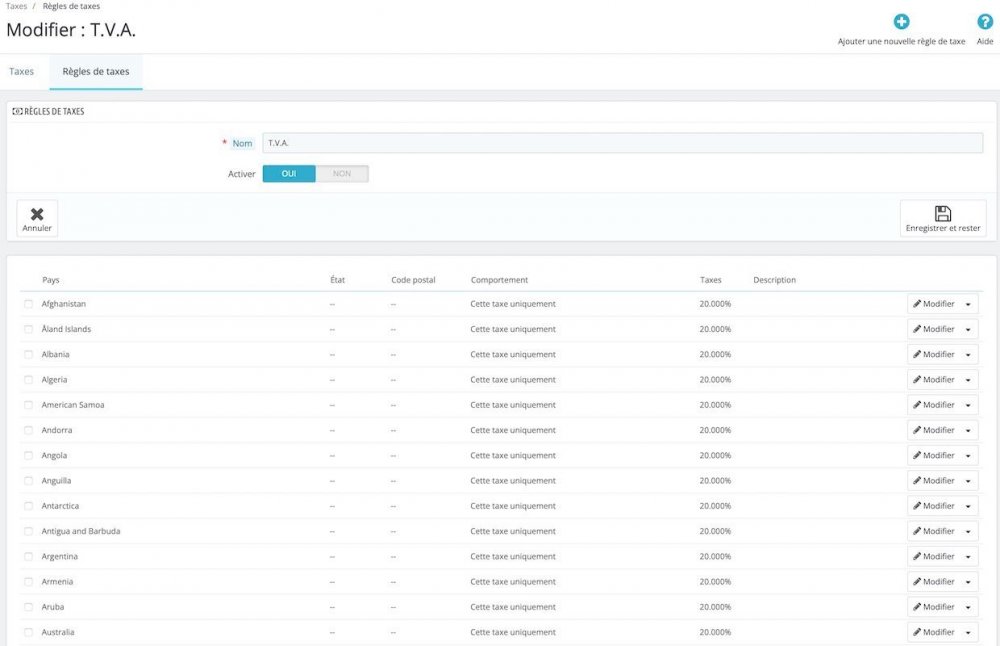The width and height of the screenshot is (1000, 646).
Task: Select the Règles de taxes tab
Action: point(96,71)
